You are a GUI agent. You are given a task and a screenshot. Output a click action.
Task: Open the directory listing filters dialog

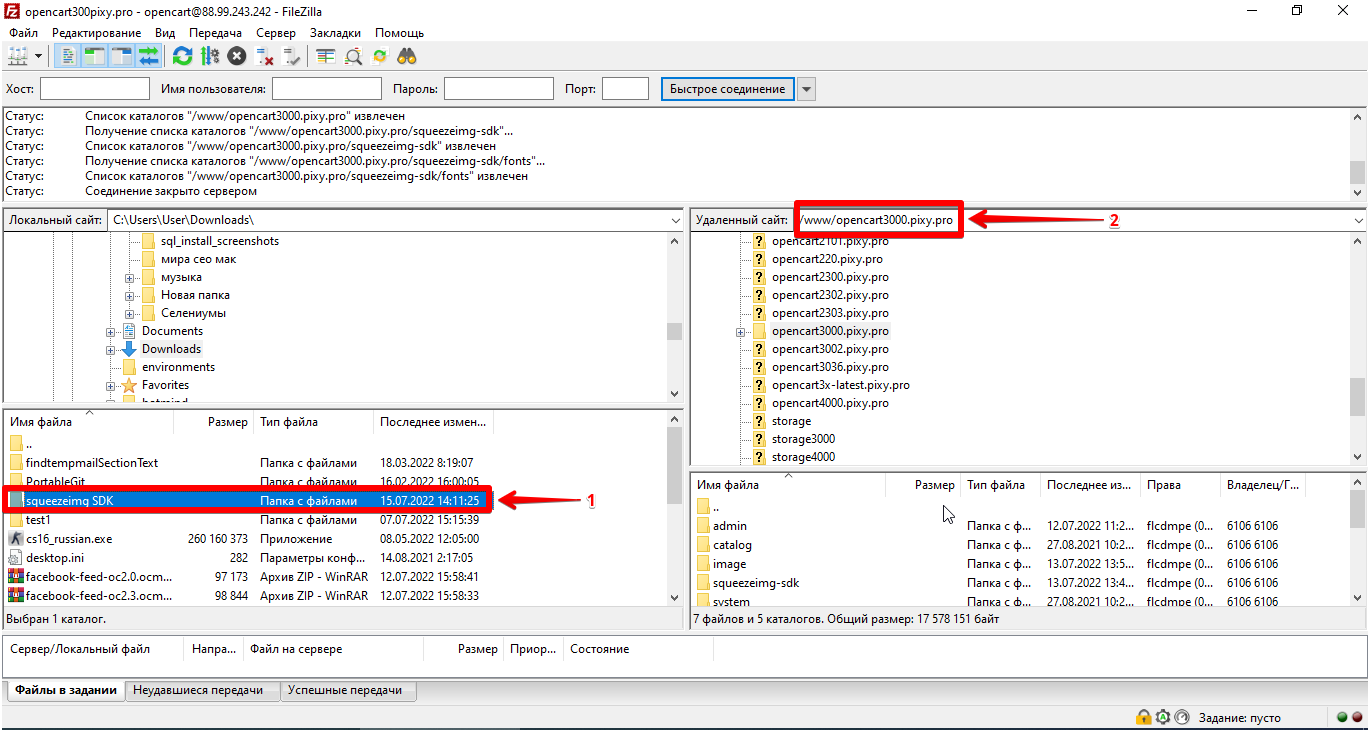click(325, 56)
